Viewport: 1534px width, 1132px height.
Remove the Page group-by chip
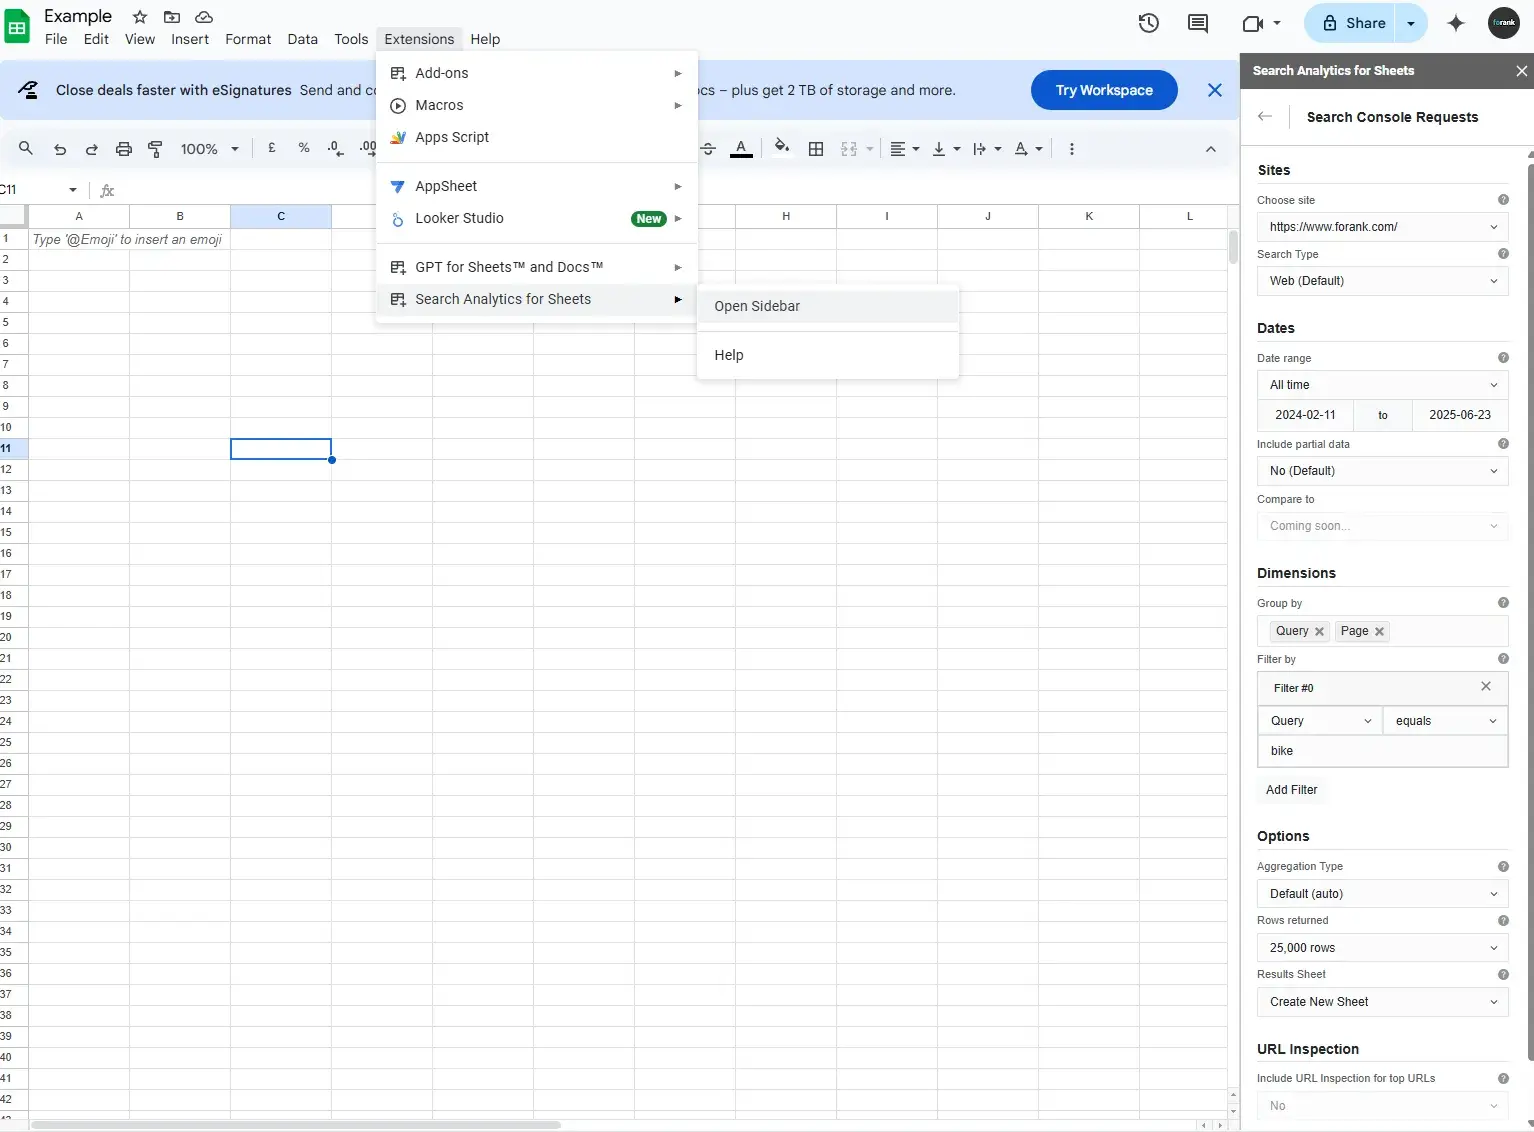click(1380, 631)
